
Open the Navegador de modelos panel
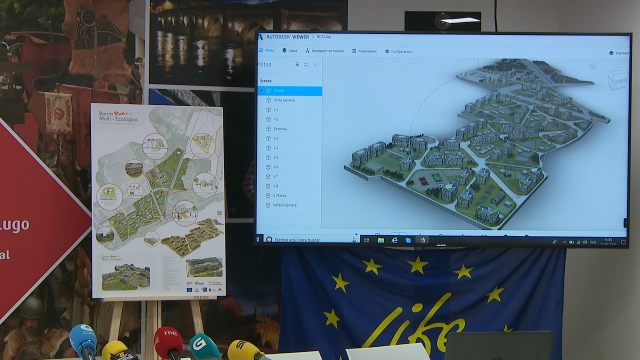[325, 51]
